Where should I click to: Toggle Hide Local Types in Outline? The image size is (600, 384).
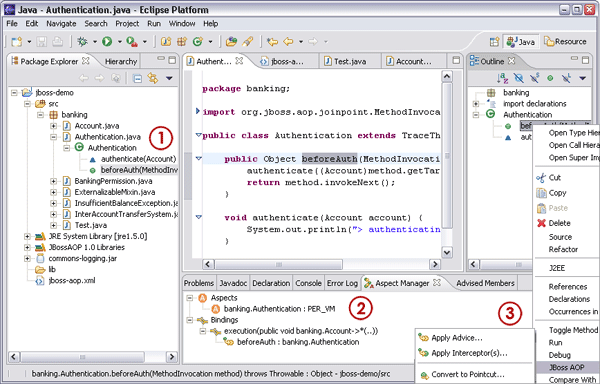566,78
